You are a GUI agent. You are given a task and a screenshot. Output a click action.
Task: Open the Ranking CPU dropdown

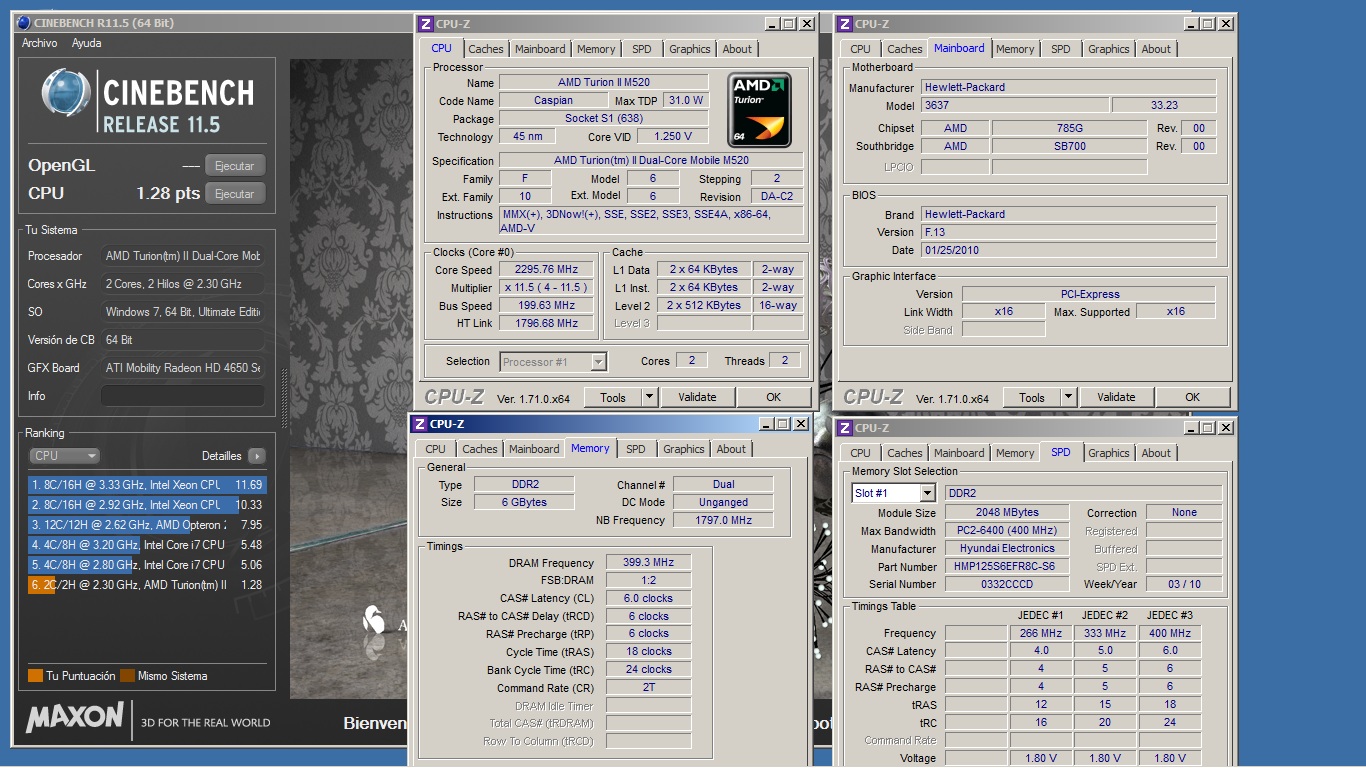[64, 456]
